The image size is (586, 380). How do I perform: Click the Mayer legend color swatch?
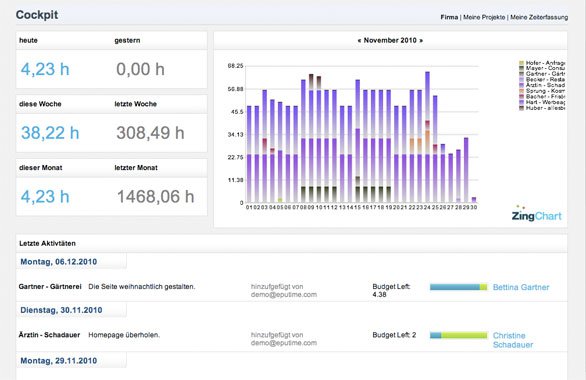click(521, 69)
